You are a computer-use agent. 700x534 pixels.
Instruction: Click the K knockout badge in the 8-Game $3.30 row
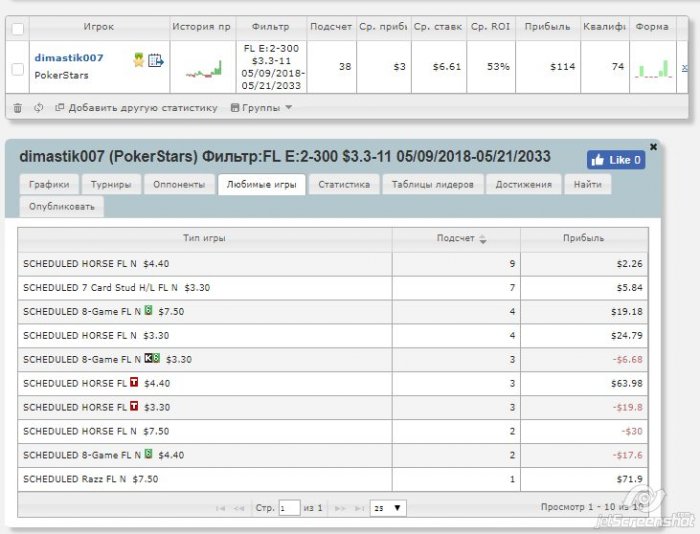pyautogui.click(x=148, y=358)
